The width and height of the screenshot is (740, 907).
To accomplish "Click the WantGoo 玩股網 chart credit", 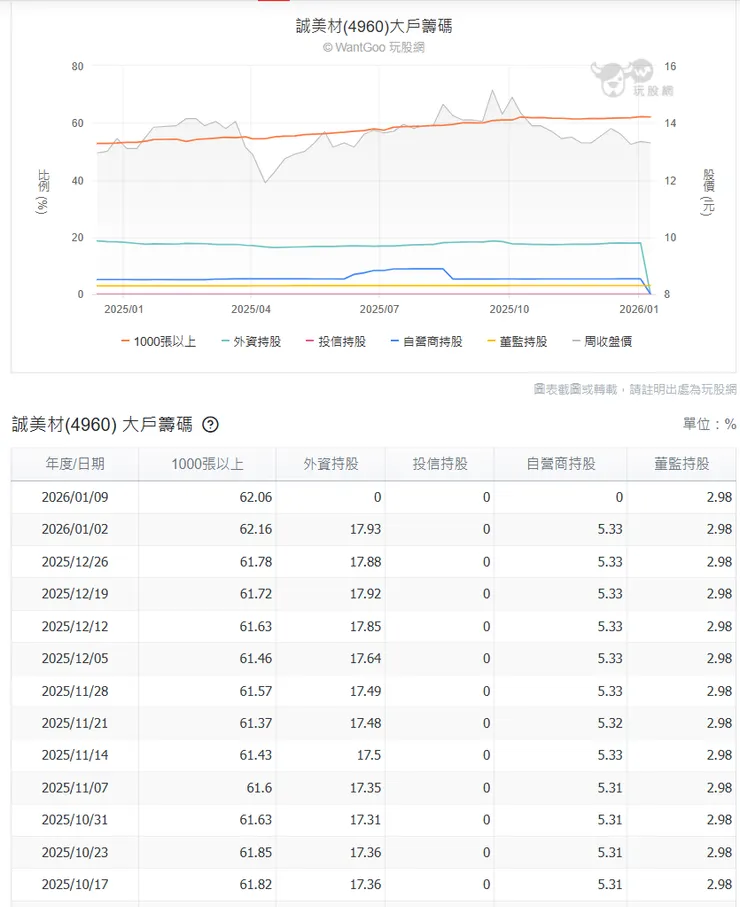I will (x=374, y=47).
